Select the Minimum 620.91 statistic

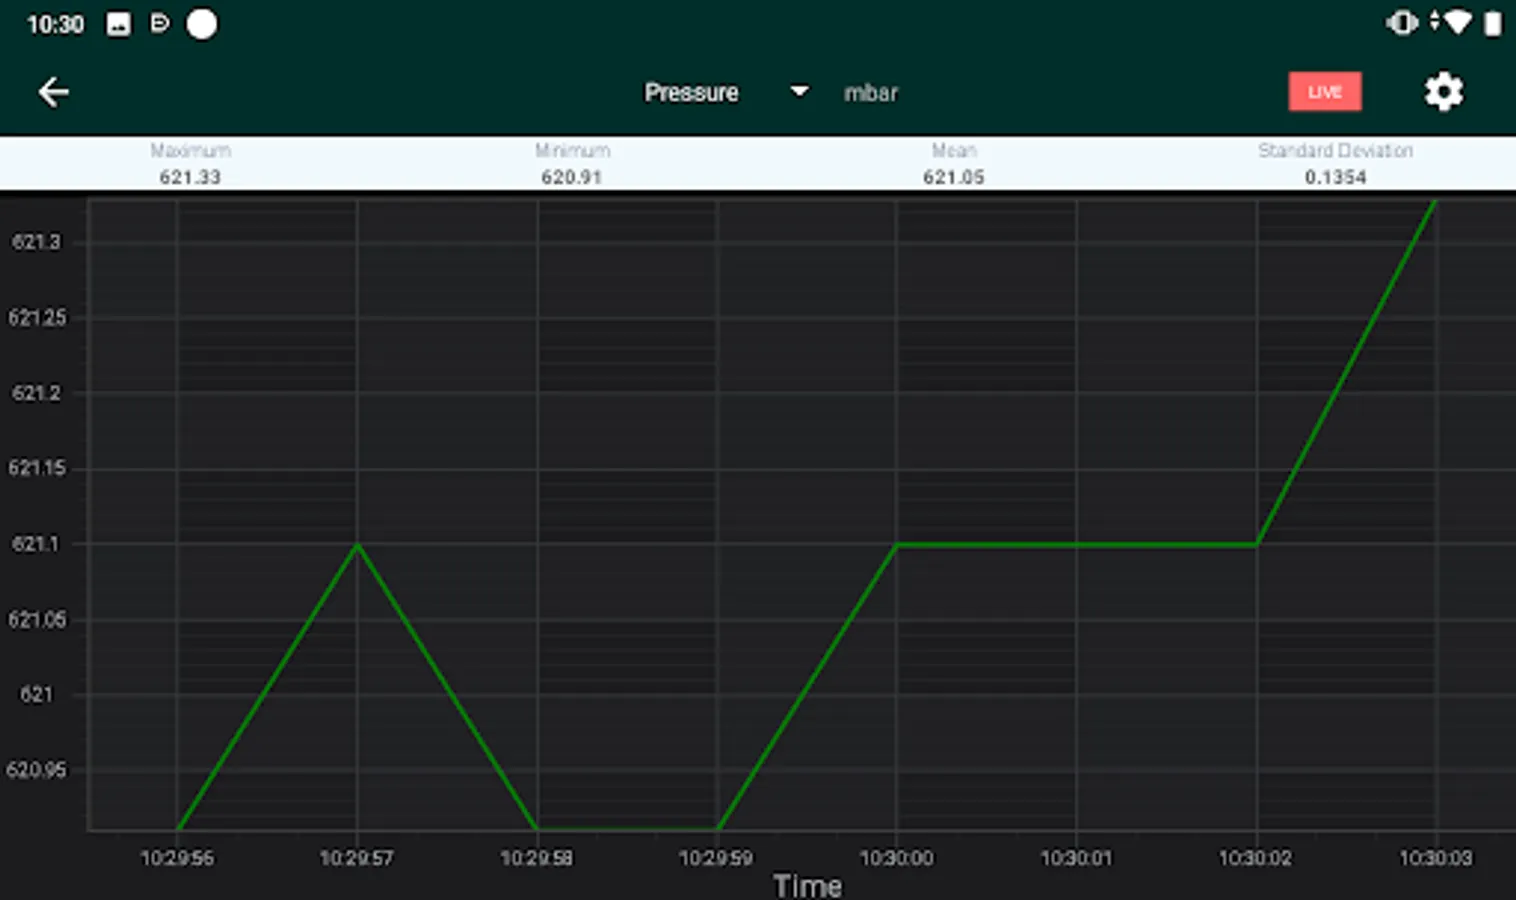(572, 164)
